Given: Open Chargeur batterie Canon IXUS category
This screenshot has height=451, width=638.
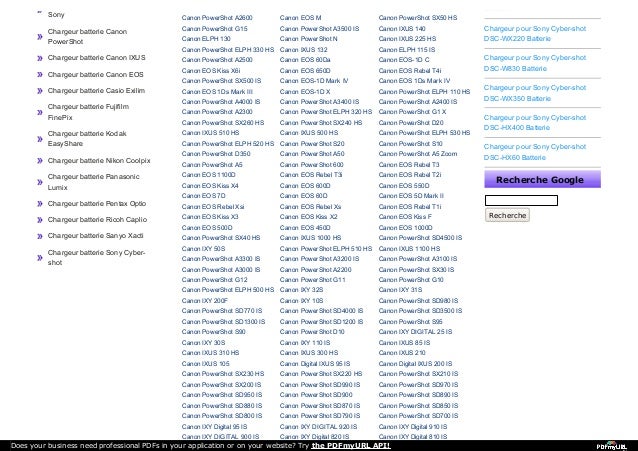Looking at the screenshot, I should pyautogui.click(x=96, y=58).
